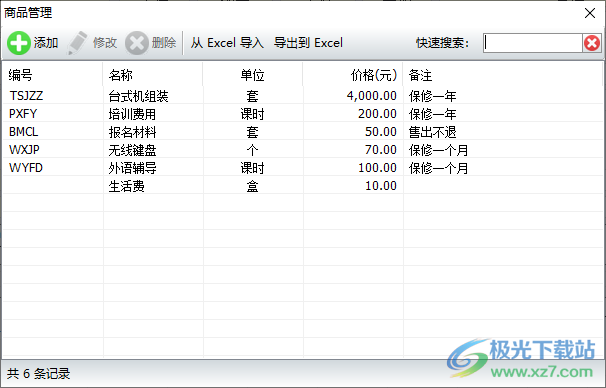Select the WYFD code cell
The width and height of the screenshot is (606, 388).
click(x=26, y=168)
